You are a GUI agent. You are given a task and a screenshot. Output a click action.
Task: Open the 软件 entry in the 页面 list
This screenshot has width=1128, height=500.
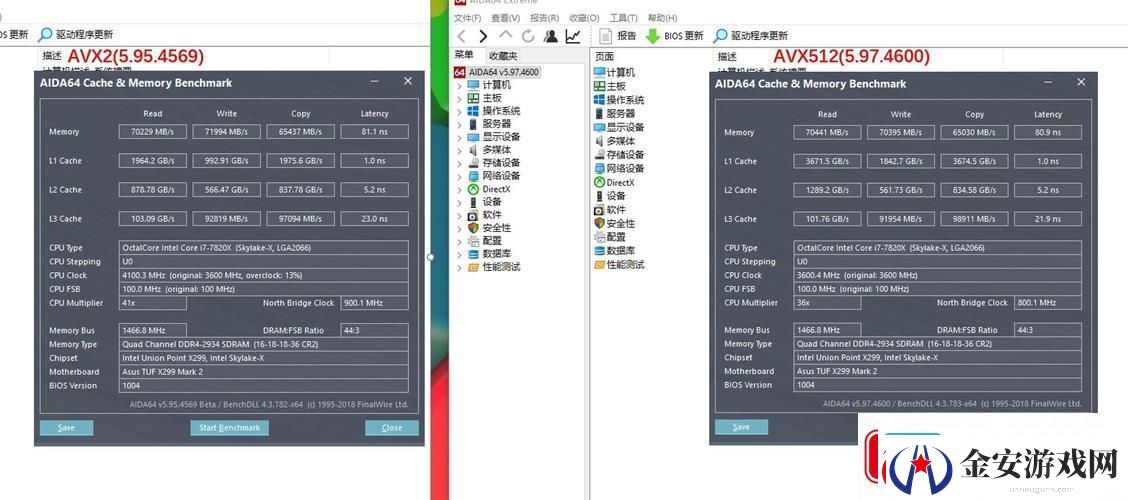610,209
